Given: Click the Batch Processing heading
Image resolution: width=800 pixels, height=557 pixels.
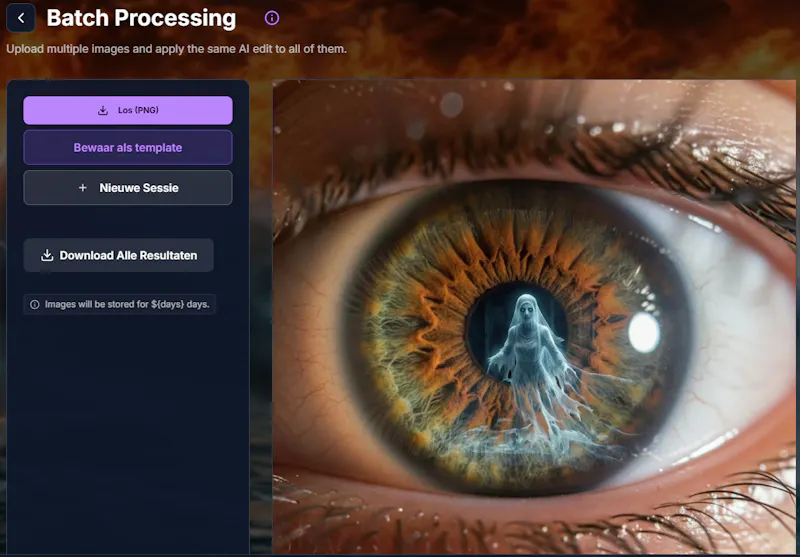Looking at the screenshot, I should [141, 18].
